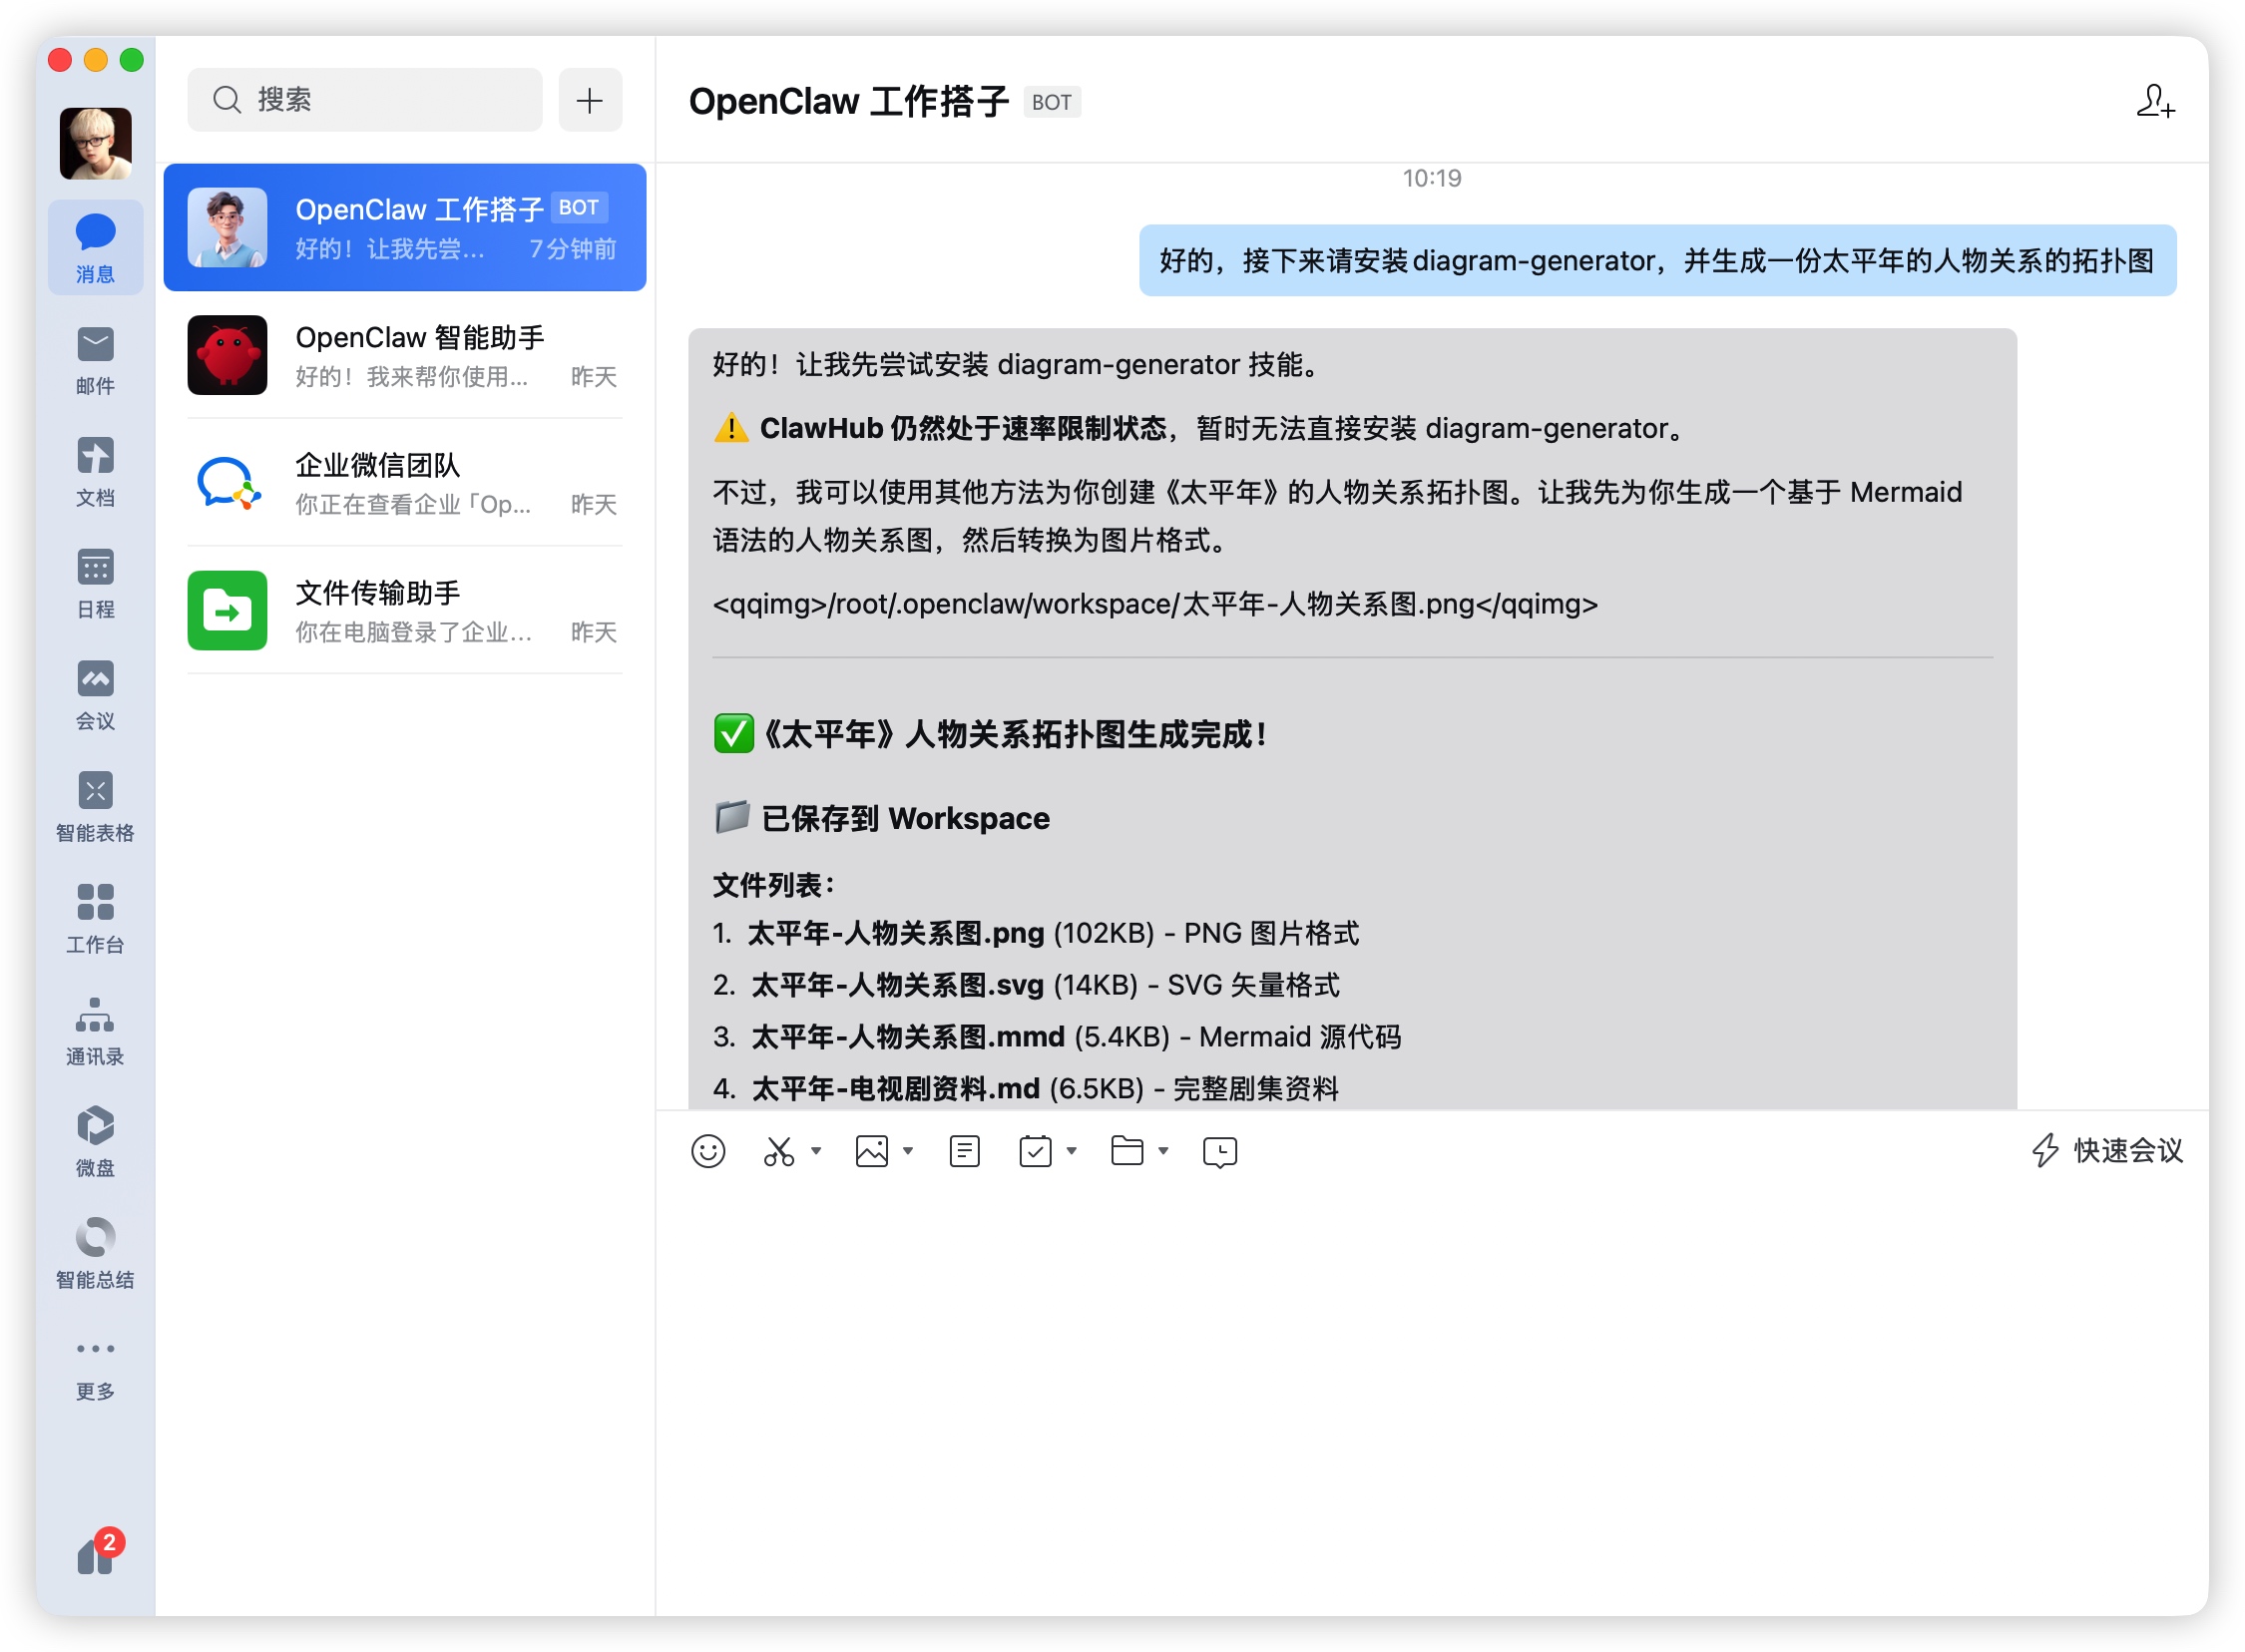Open the 文件传输助手 chat
Viewport: 2245px width, 1652px height.
pyautogui.click(x=405, y=611)
